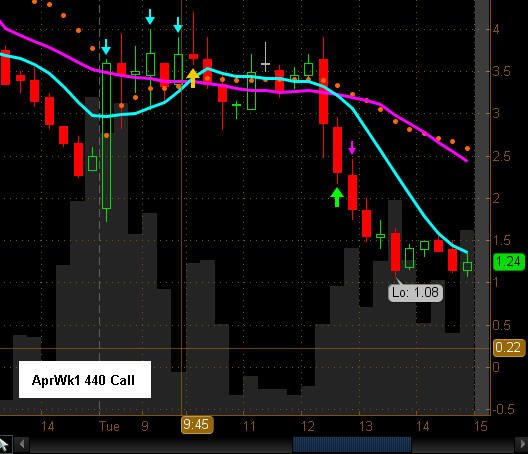Click the green 1.24 last price label

pos(509,262)
